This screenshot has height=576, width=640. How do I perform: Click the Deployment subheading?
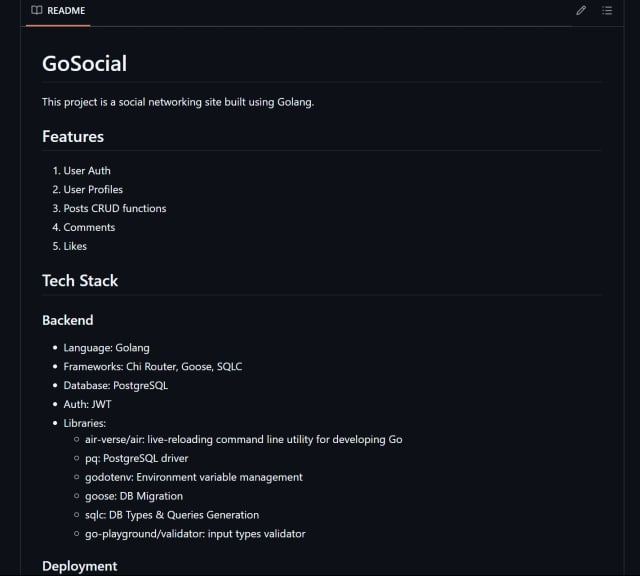coord(80,566)
